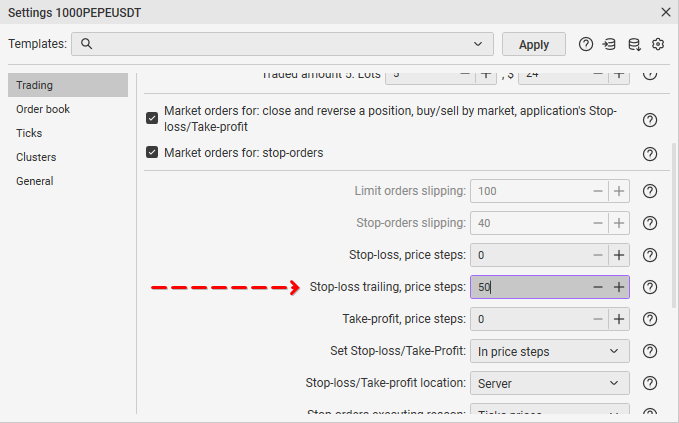The width and height of the screenshot is (679, 423).
Task: Decrease Stop-loss trailing price steps with minus
Action: (598, 287)
